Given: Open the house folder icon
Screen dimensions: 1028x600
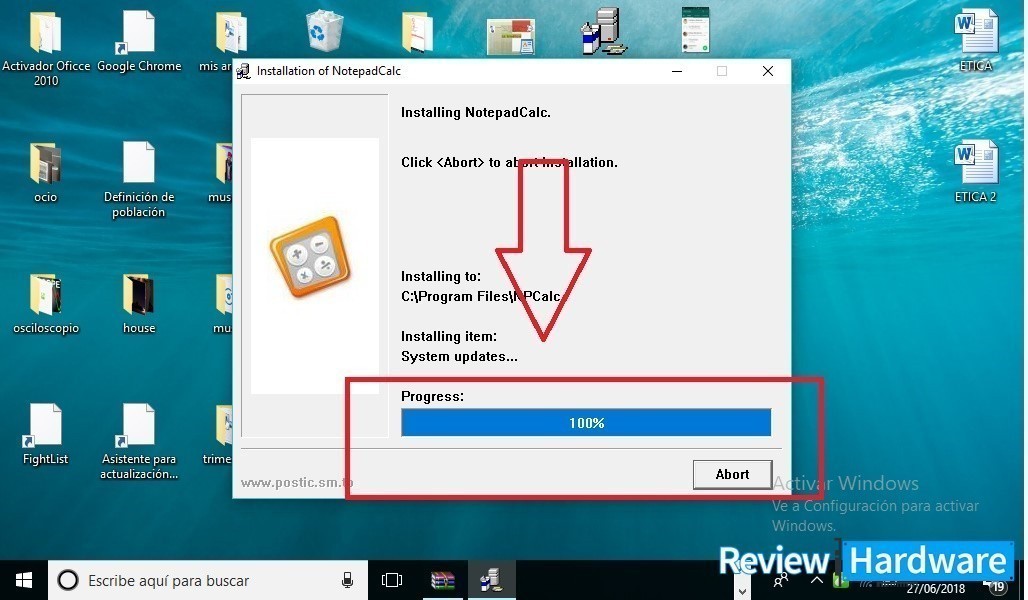Looking at the screenshot, I should point(139,296).
